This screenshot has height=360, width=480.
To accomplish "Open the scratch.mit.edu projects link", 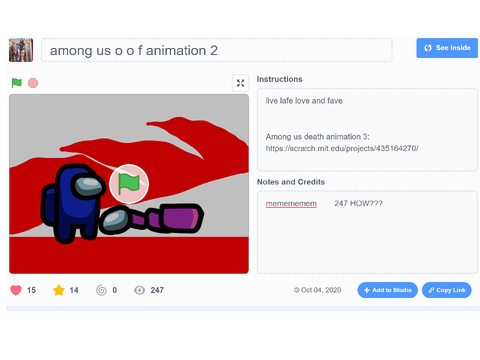I will pos(342,148).
